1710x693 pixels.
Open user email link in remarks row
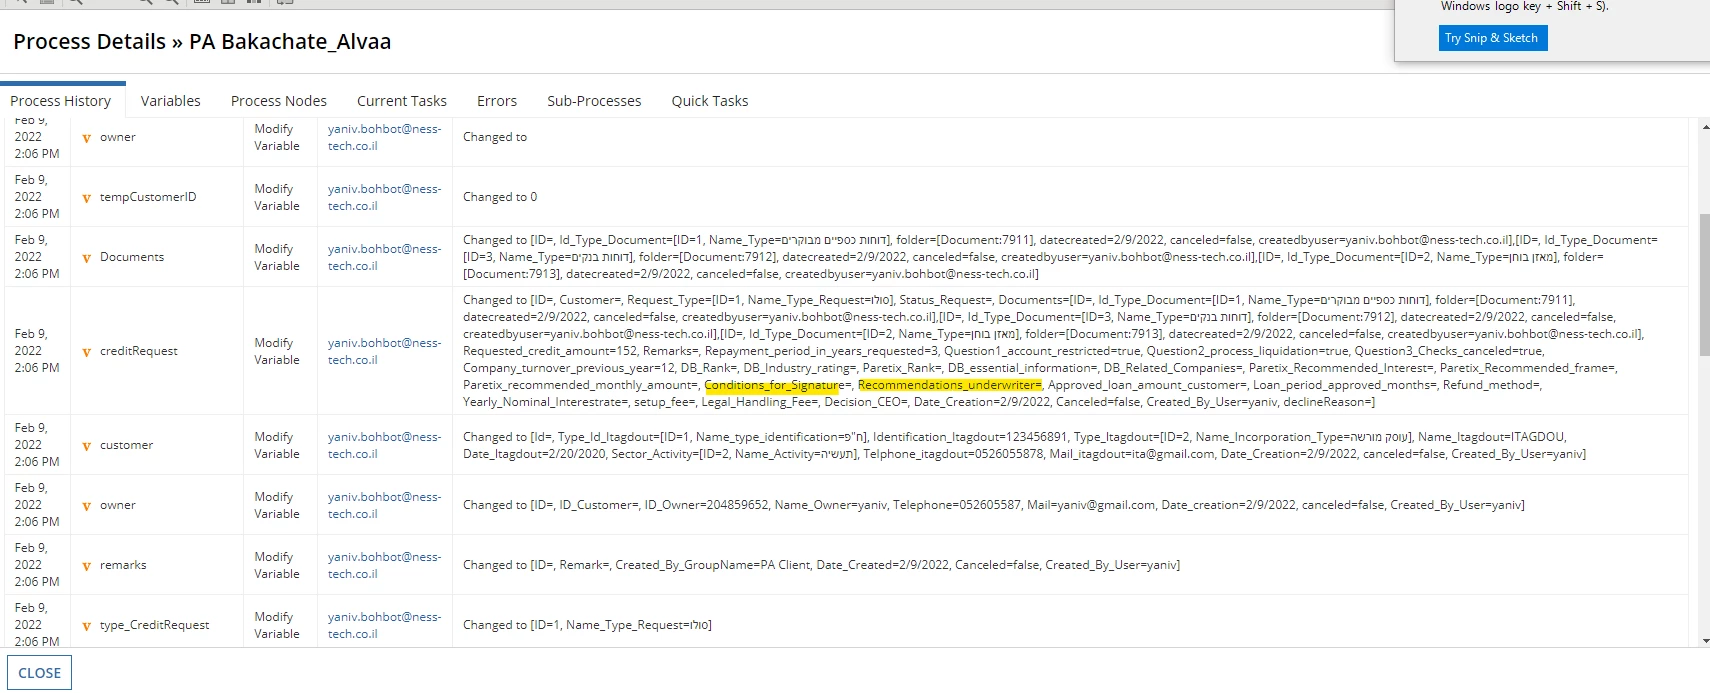point(384,565)
